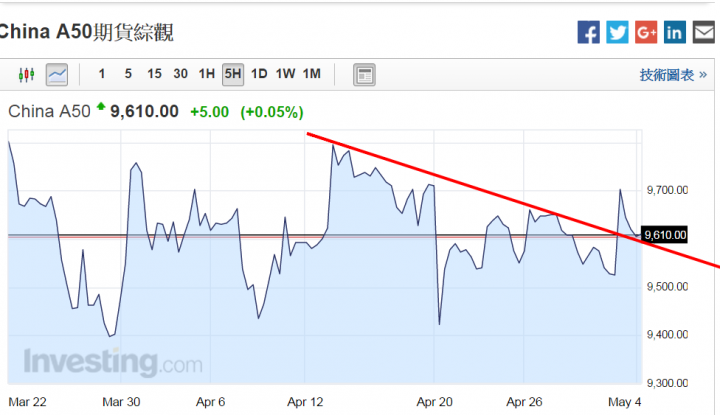
Task: Share the chart on Facebook
Action: (588, 32)
